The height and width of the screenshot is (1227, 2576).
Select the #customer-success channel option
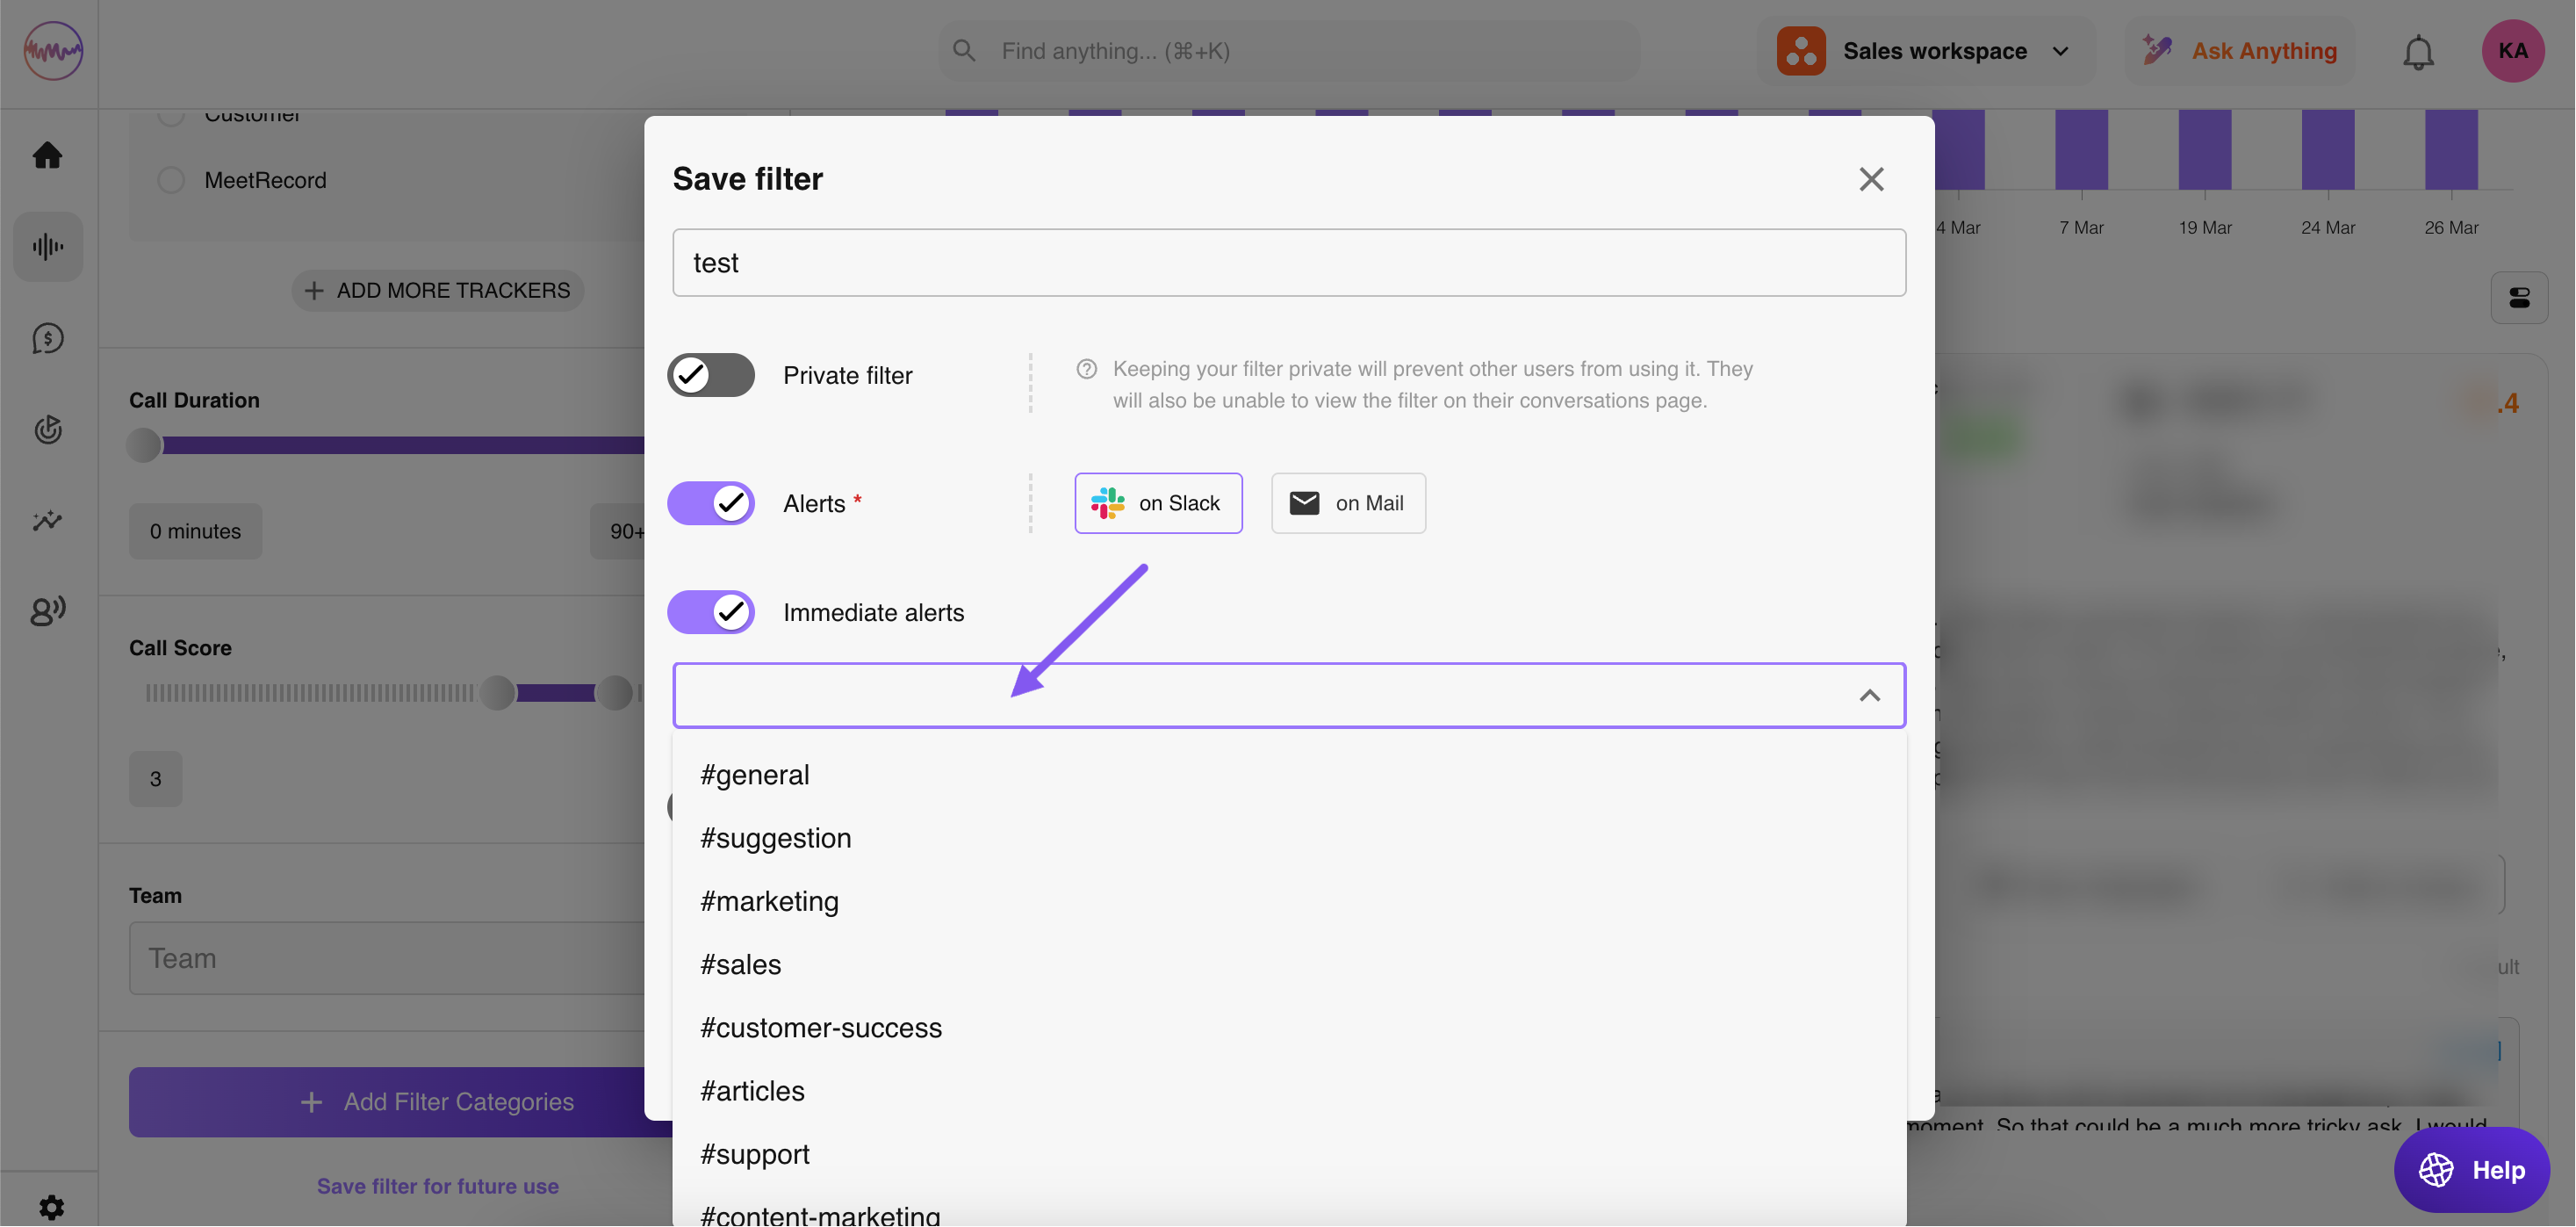pyautogui.click(x=821, y=1027)
